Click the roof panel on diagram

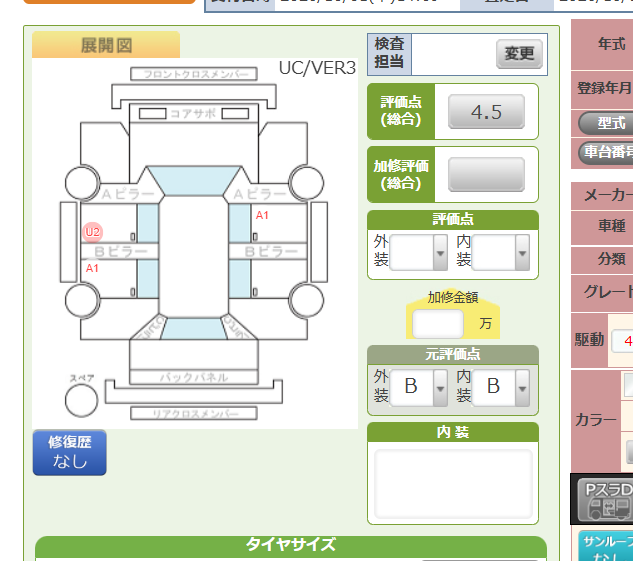pos(194,257)
